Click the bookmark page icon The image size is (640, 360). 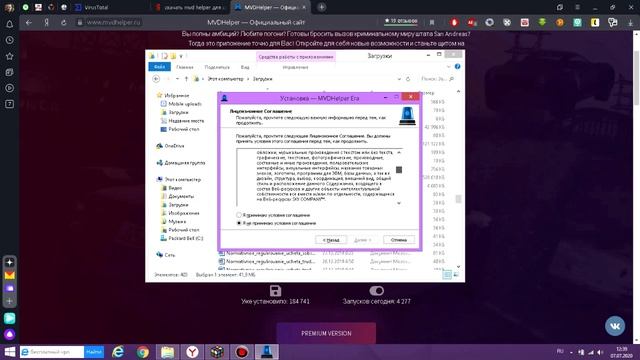[431, 22]
